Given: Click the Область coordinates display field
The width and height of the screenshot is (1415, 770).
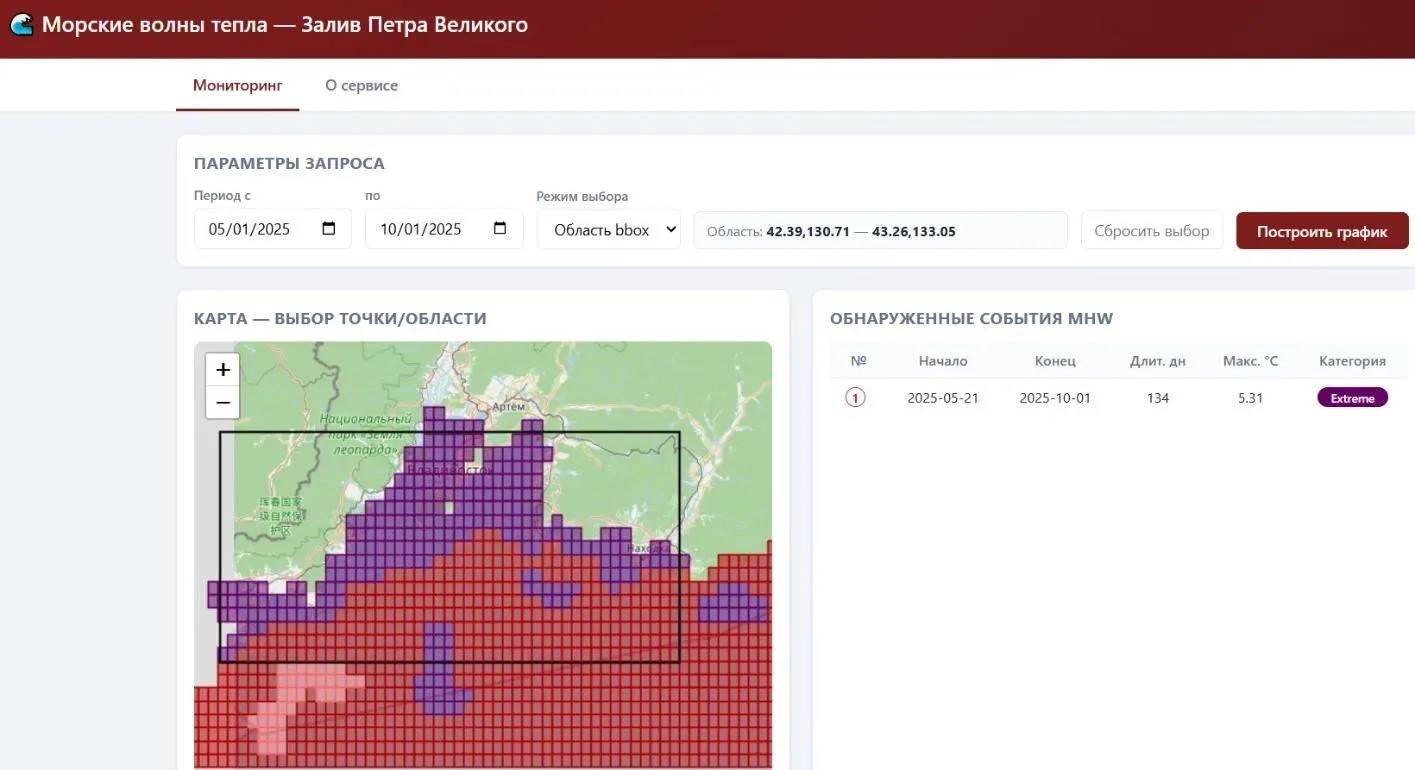Looking at the screenshot, I should 881,231.
